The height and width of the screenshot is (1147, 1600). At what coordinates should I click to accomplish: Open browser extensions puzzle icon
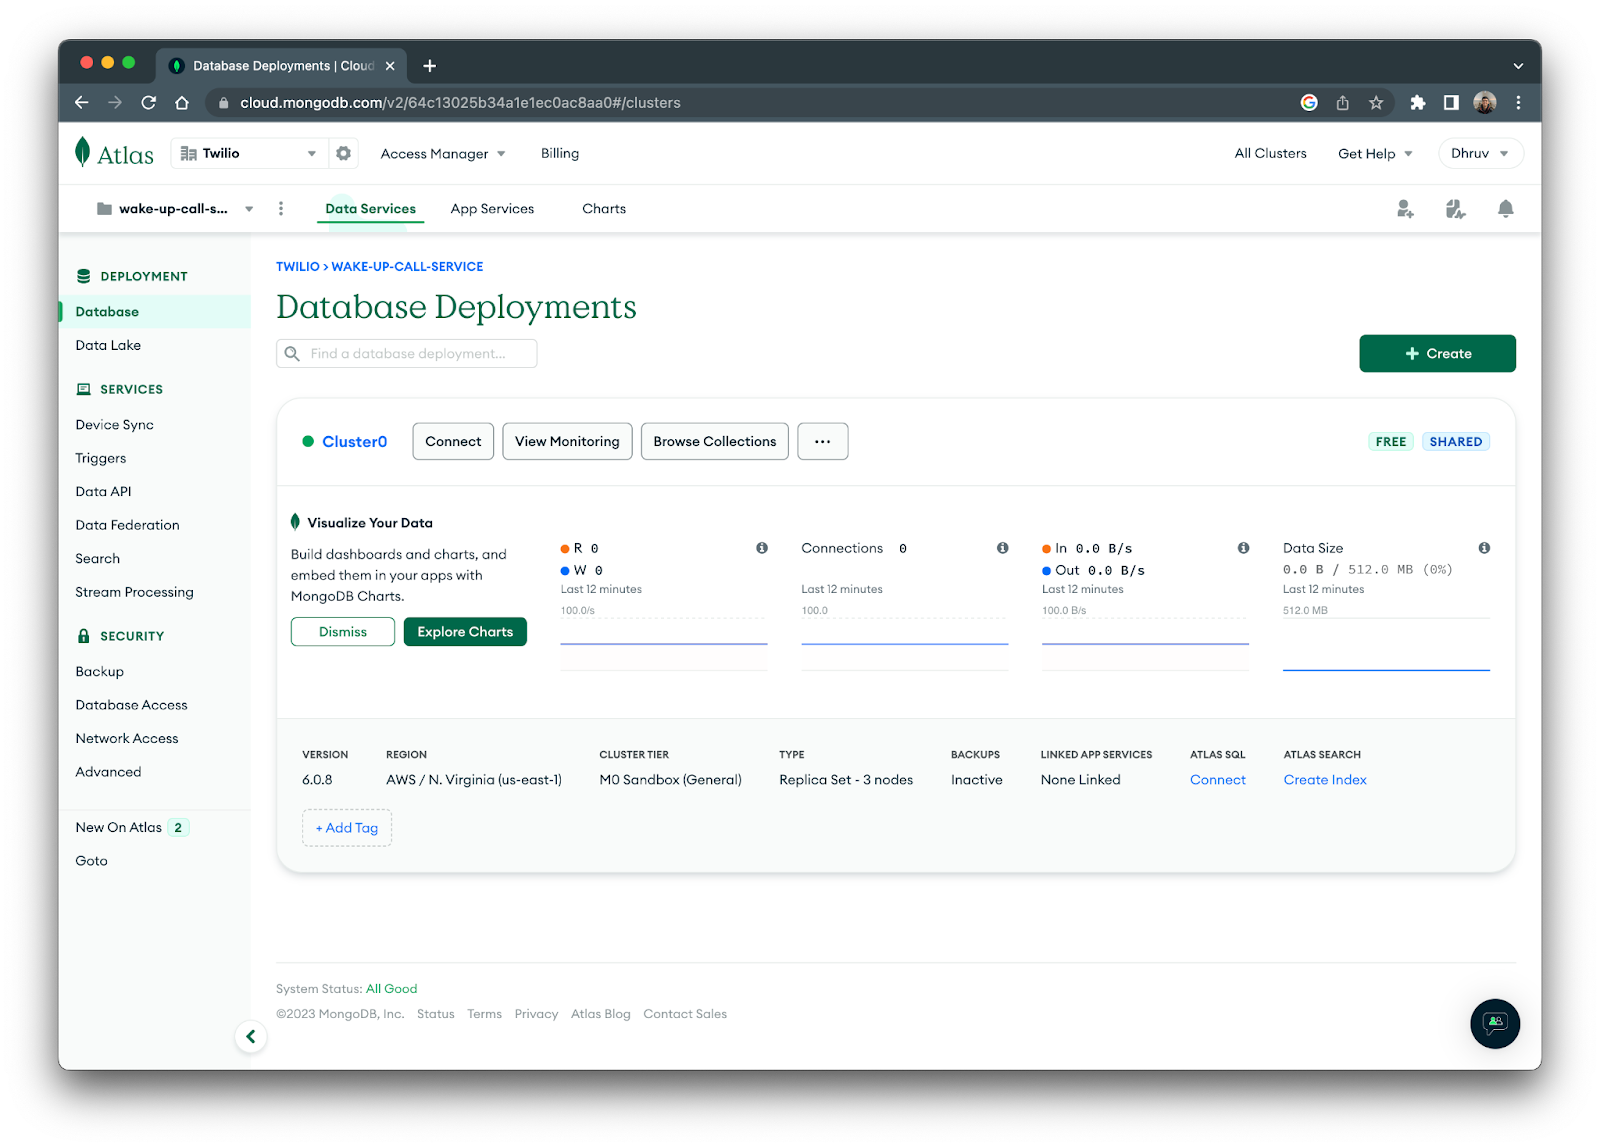[1417, 102]
